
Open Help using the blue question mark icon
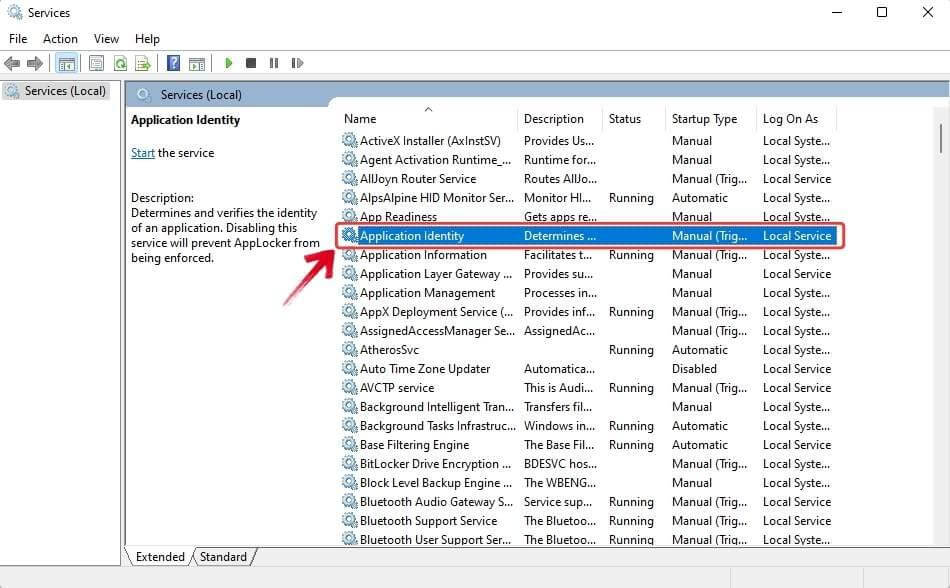tap(175, 63)
